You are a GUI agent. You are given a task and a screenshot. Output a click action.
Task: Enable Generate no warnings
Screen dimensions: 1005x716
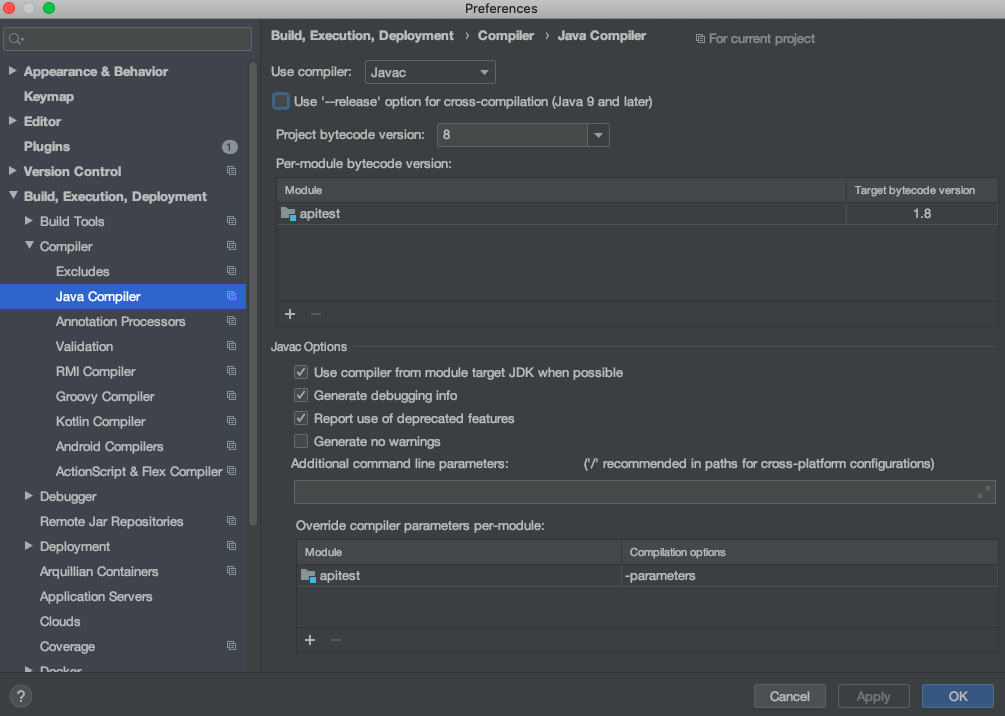301,441
